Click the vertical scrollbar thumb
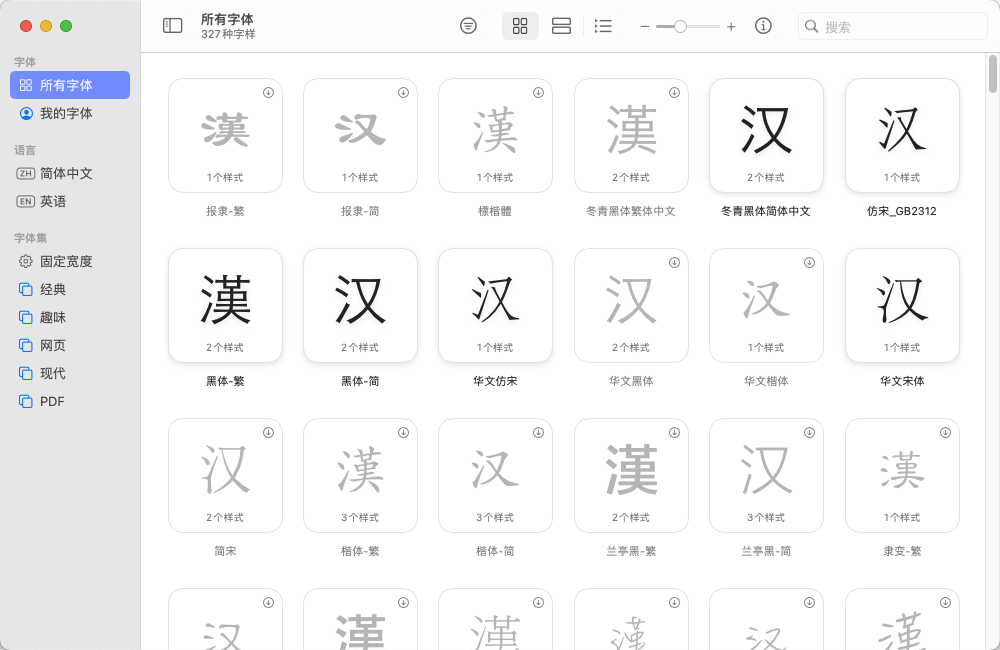 click(x=992, y=74)
